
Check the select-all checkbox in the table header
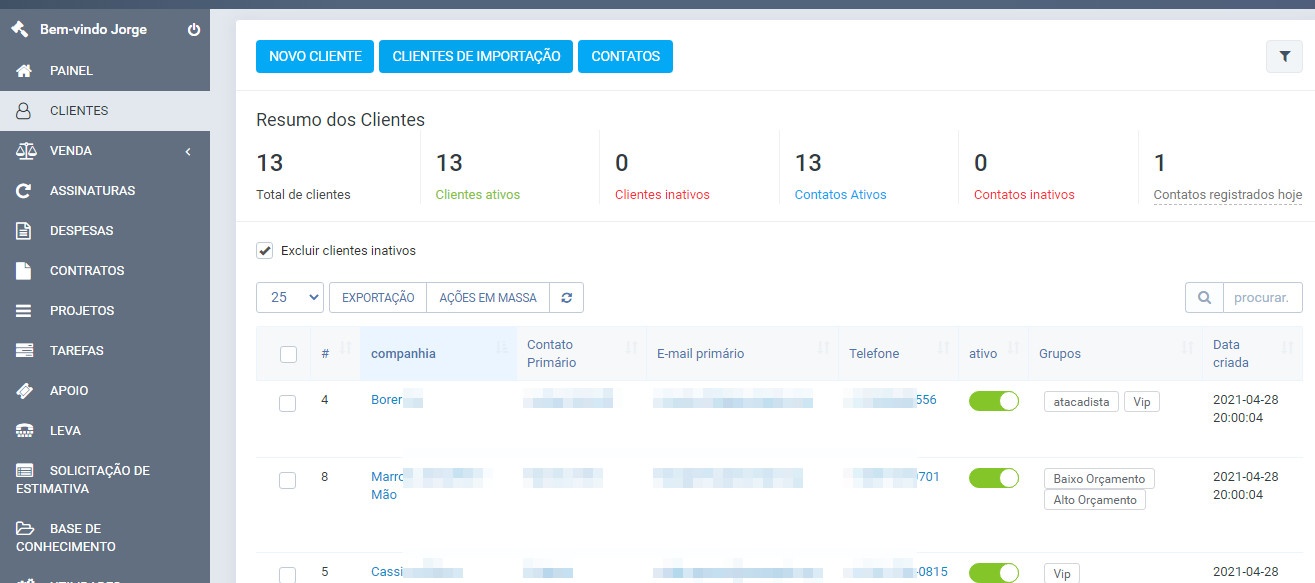point(288,353)
